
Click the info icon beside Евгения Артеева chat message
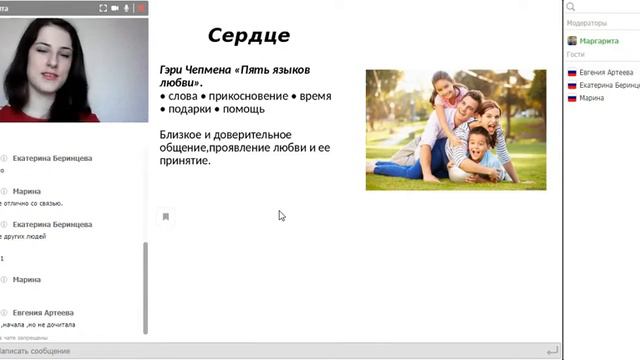click(4, 313)
